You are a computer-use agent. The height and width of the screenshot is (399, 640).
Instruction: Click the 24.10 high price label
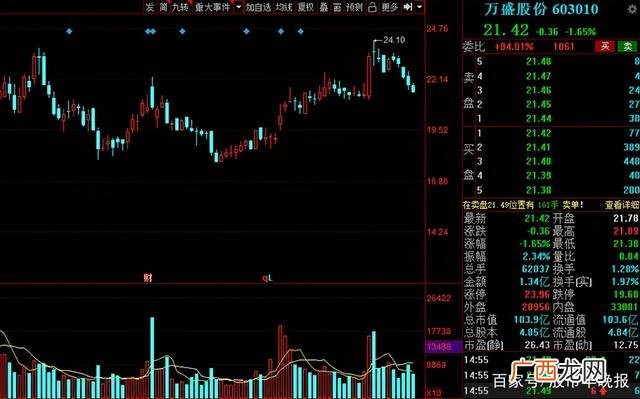click(x=394, y=40)
